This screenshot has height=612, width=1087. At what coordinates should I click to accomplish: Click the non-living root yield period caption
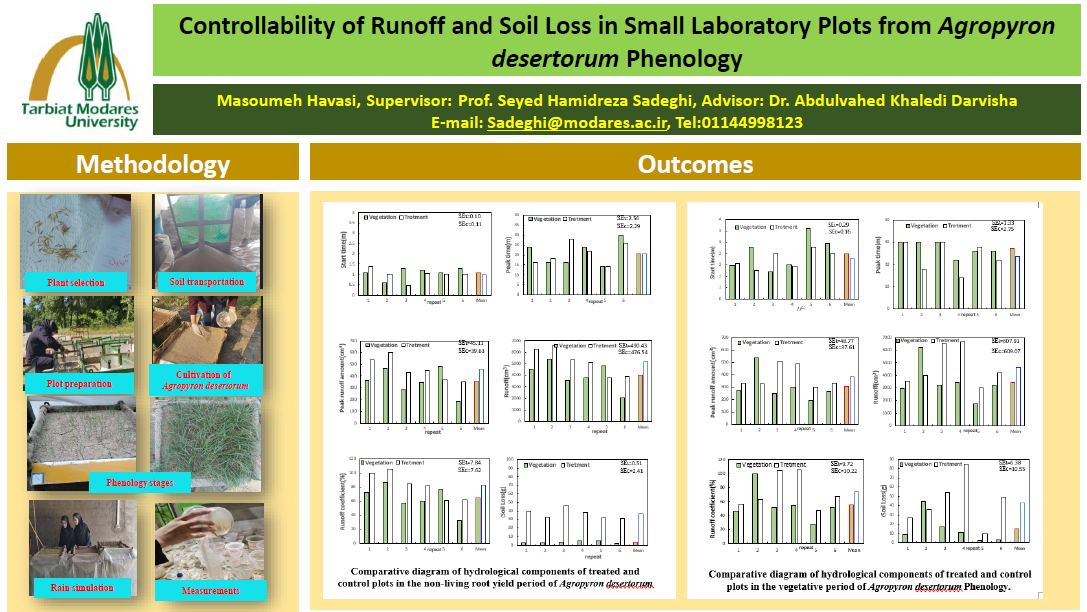click(496, 576)
